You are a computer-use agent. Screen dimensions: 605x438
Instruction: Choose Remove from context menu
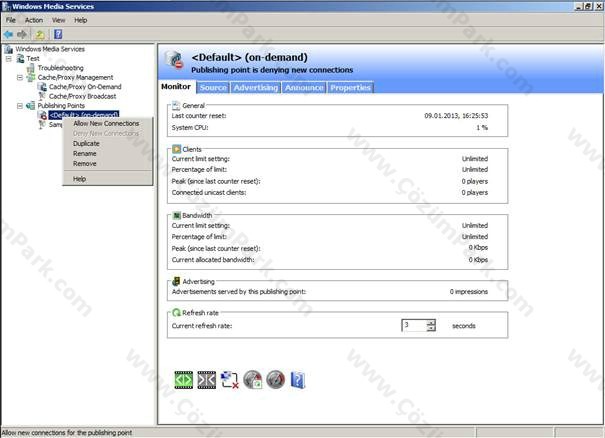coord(106,164)
